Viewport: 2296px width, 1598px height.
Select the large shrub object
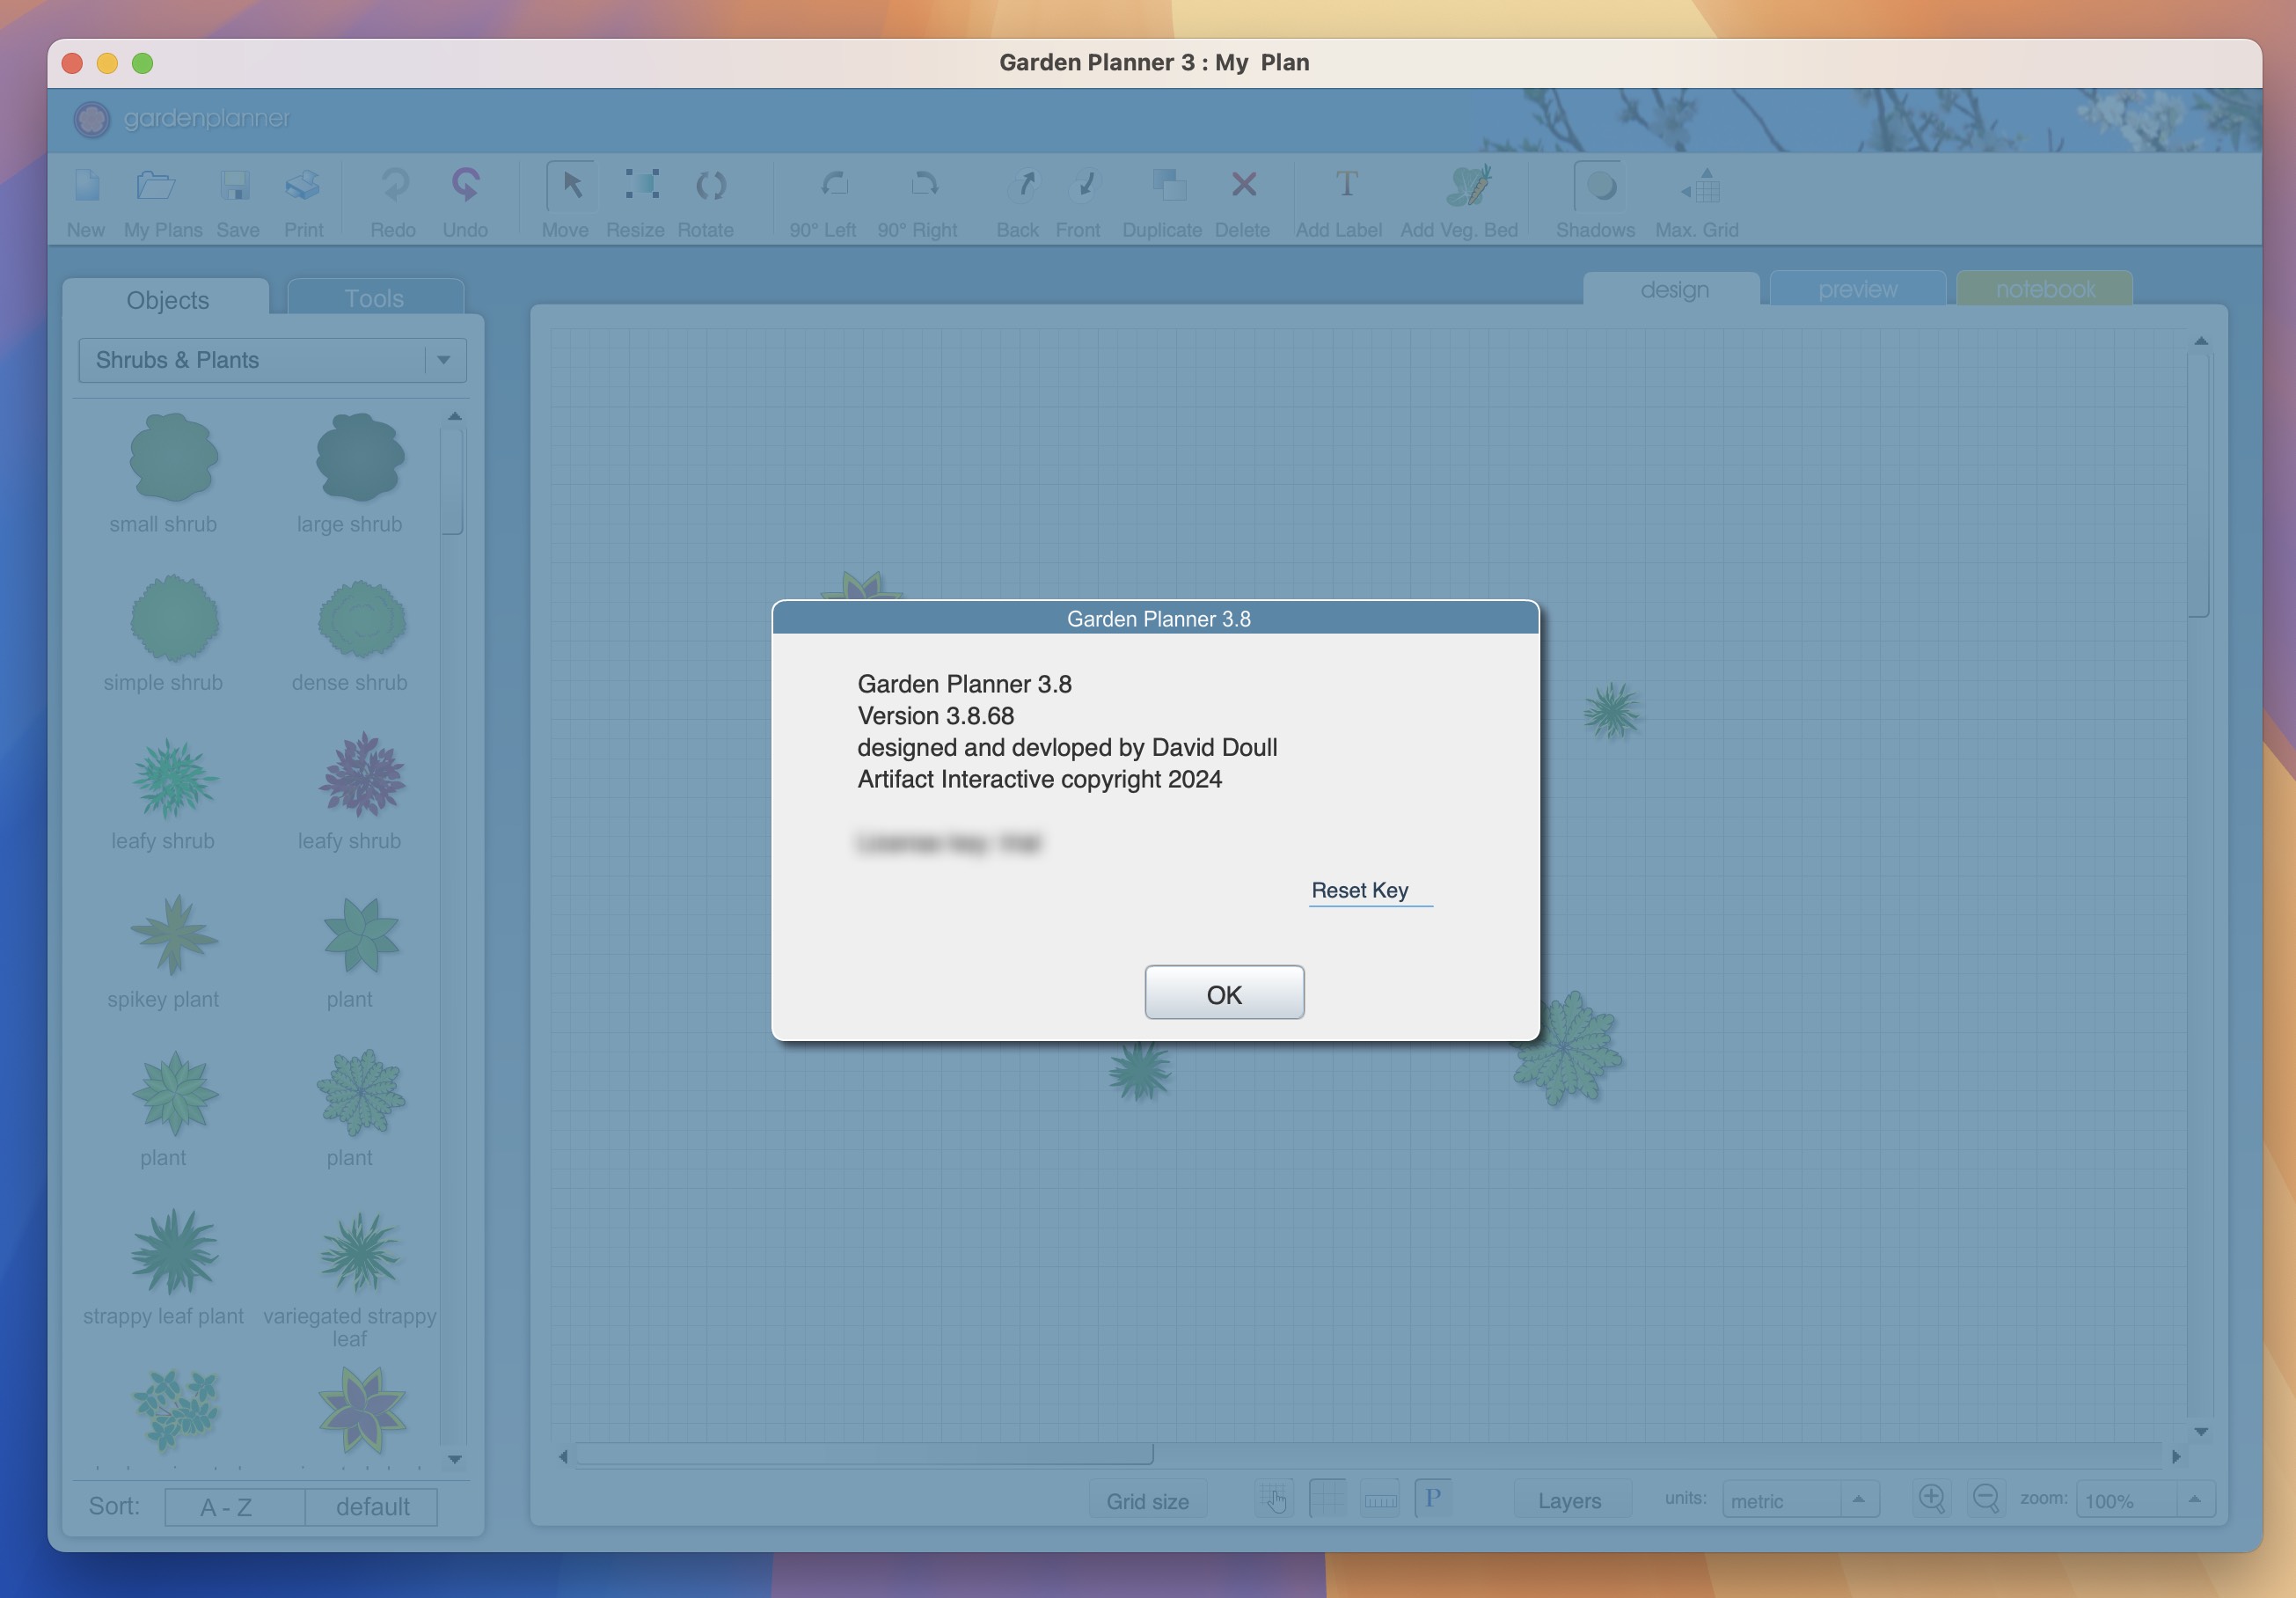pos(360,457)
